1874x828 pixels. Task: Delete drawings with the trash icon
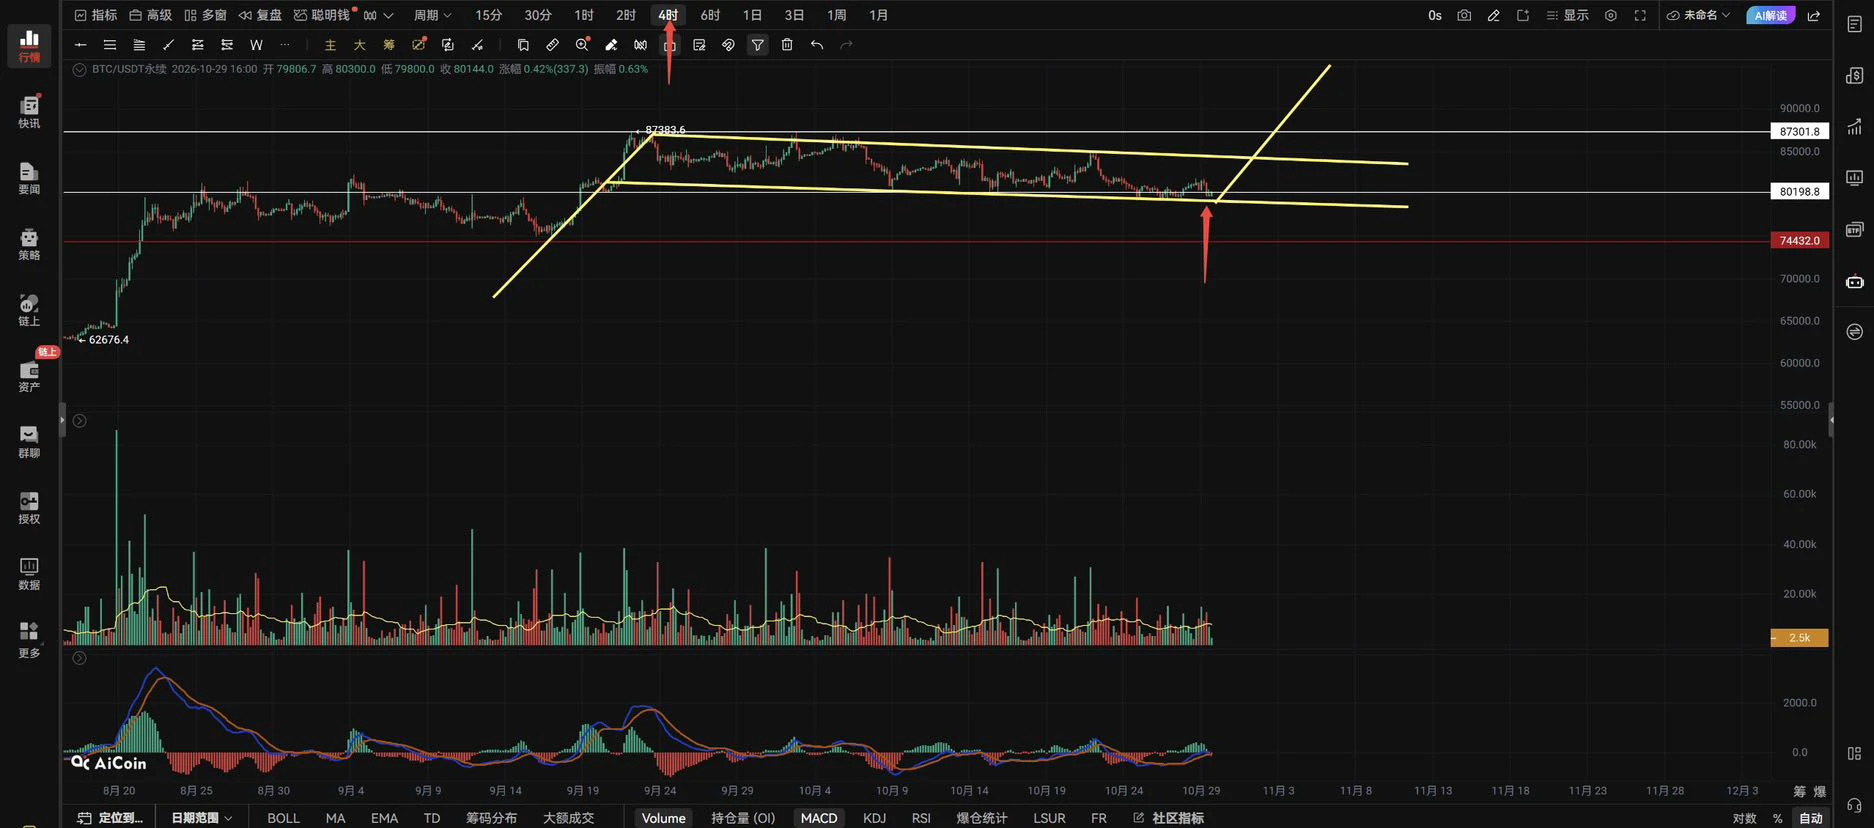(x=787, y=44)
